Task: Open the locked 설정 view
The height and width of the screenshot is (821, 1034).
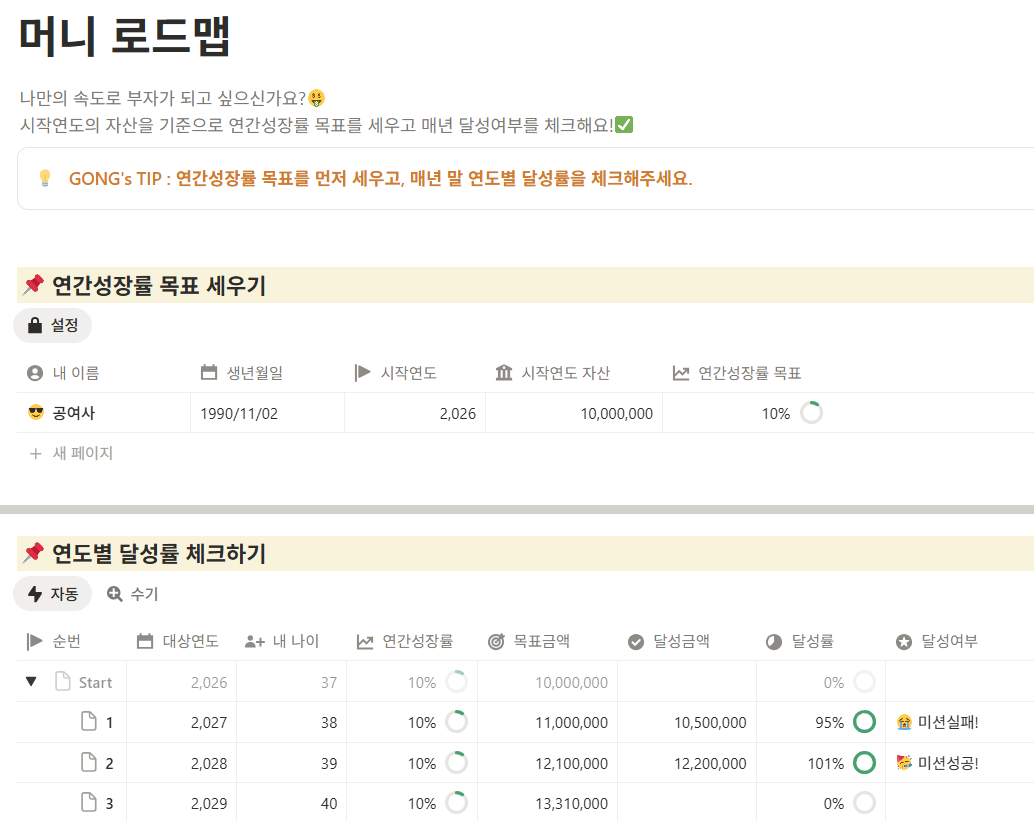Action: point(52,325)
